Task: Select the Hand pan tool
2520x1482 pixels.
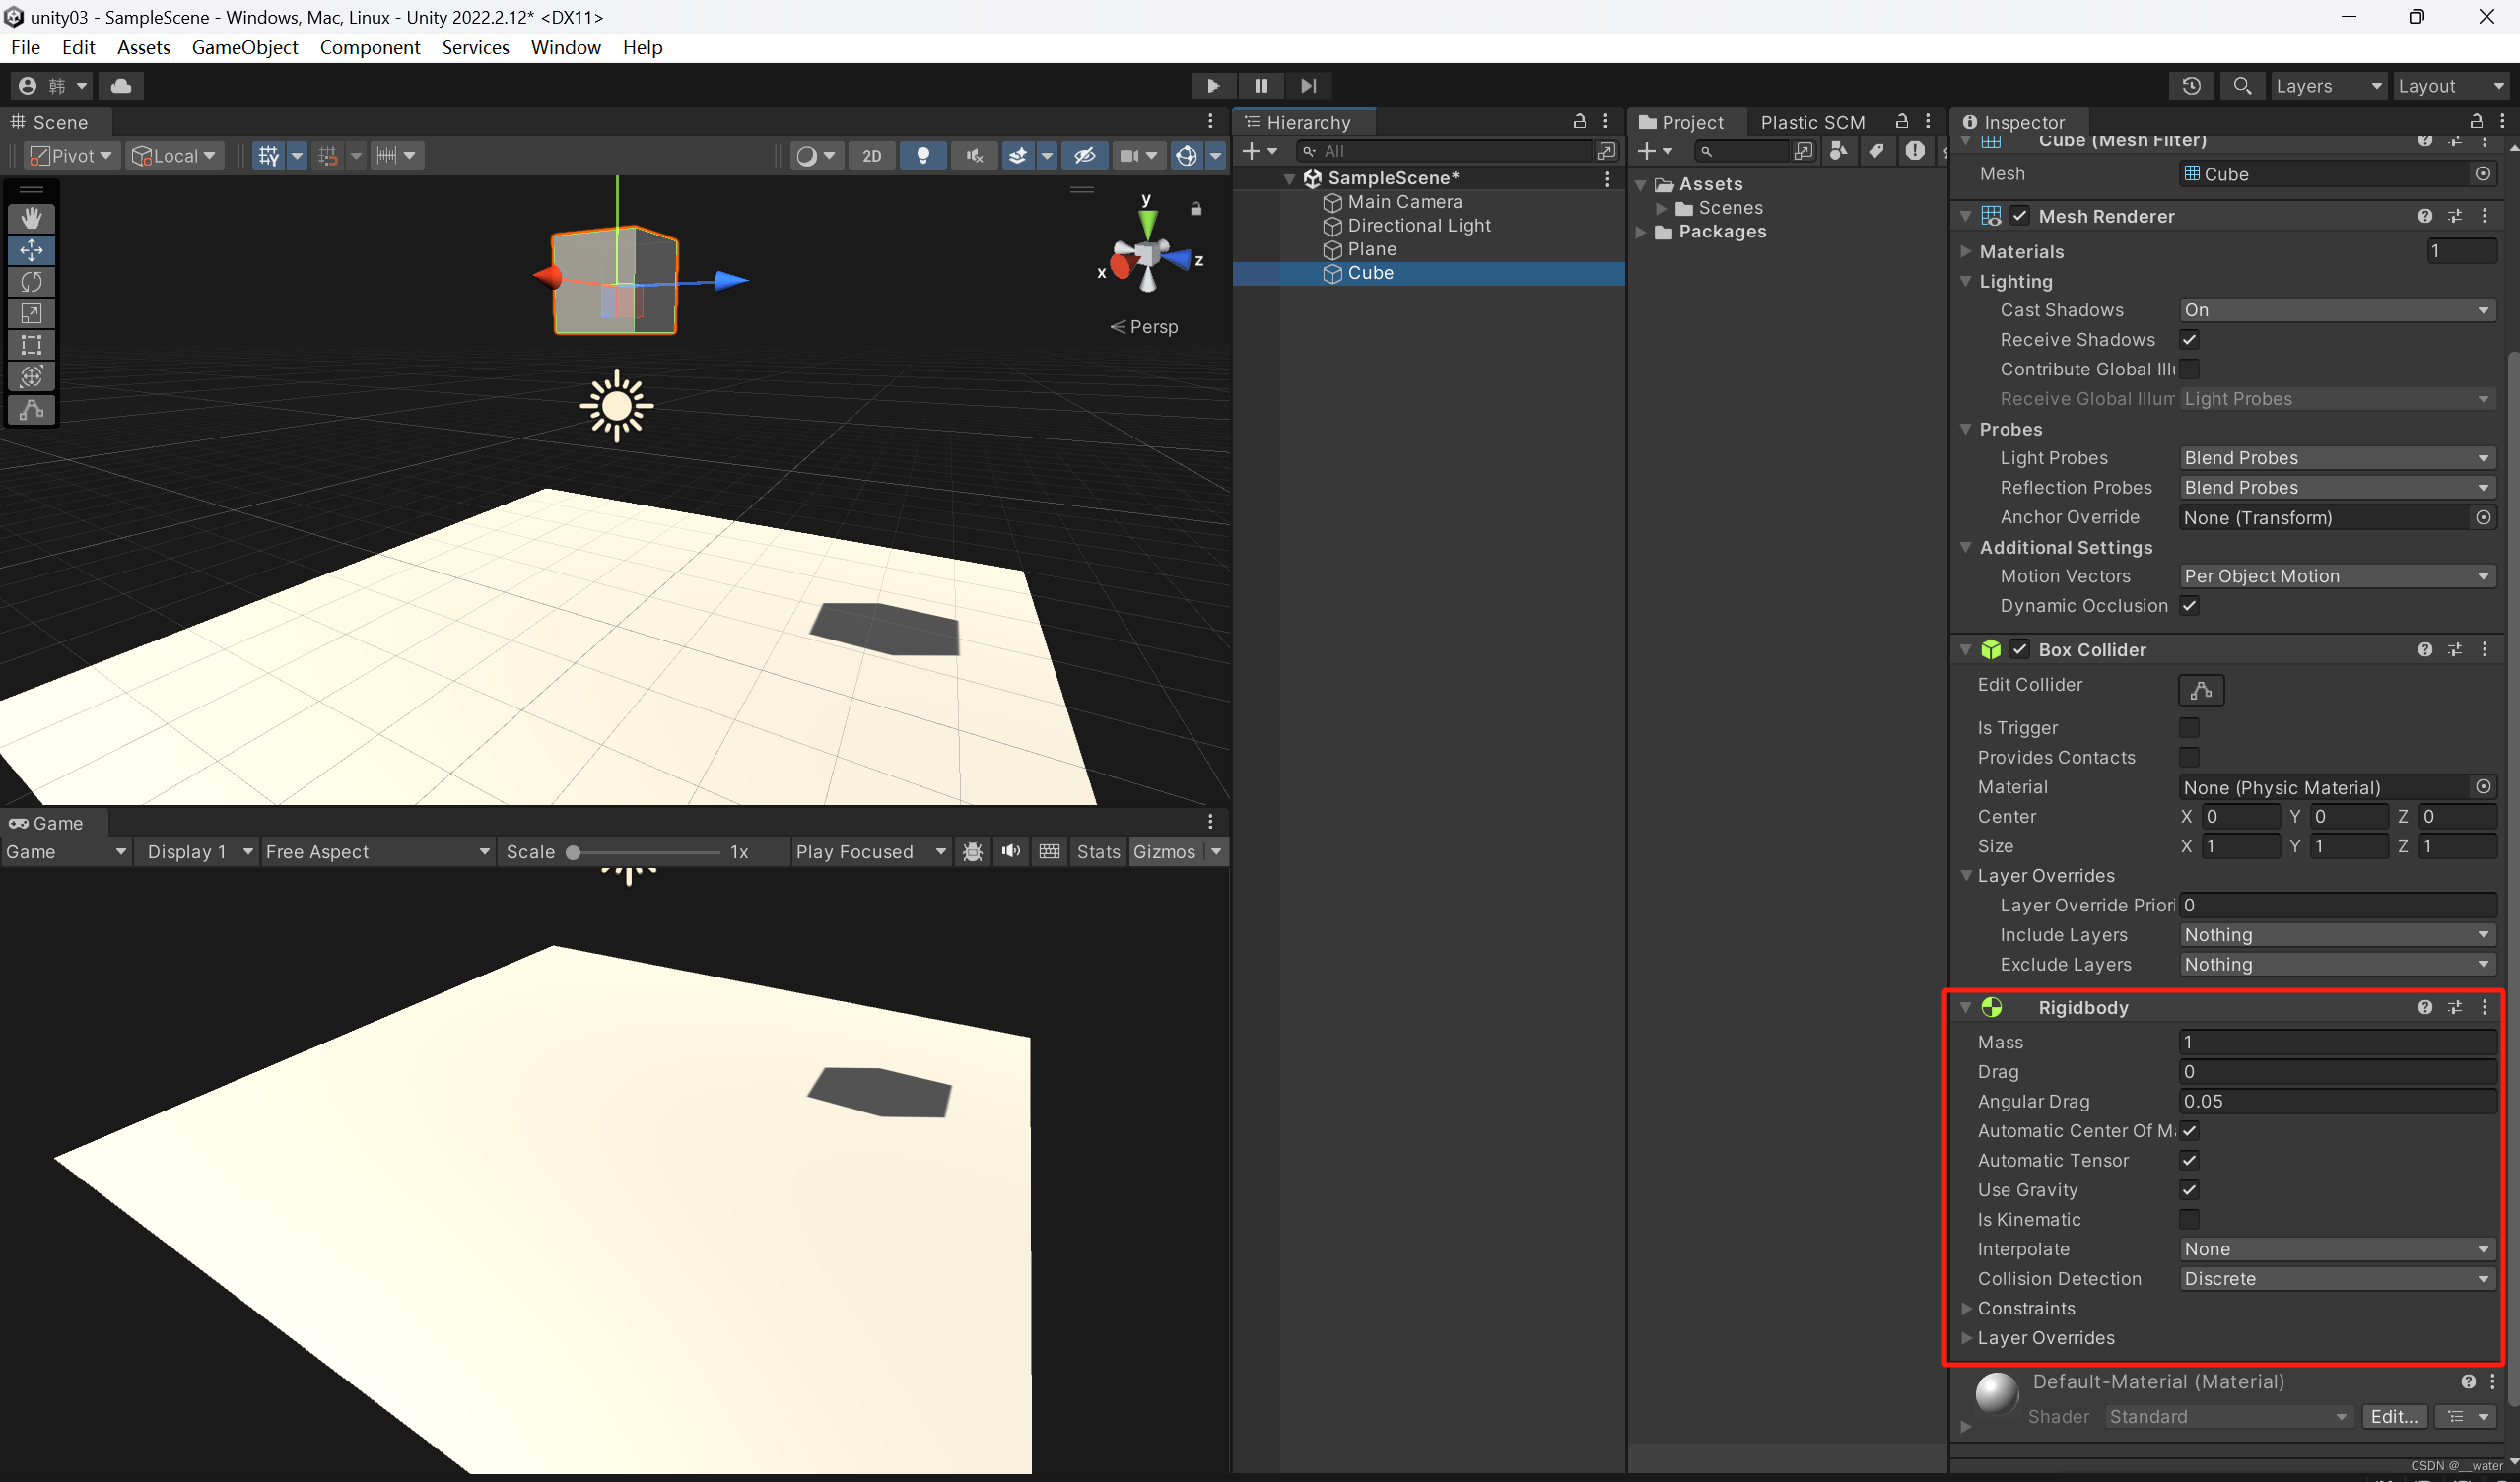Action: coord(31,218)
